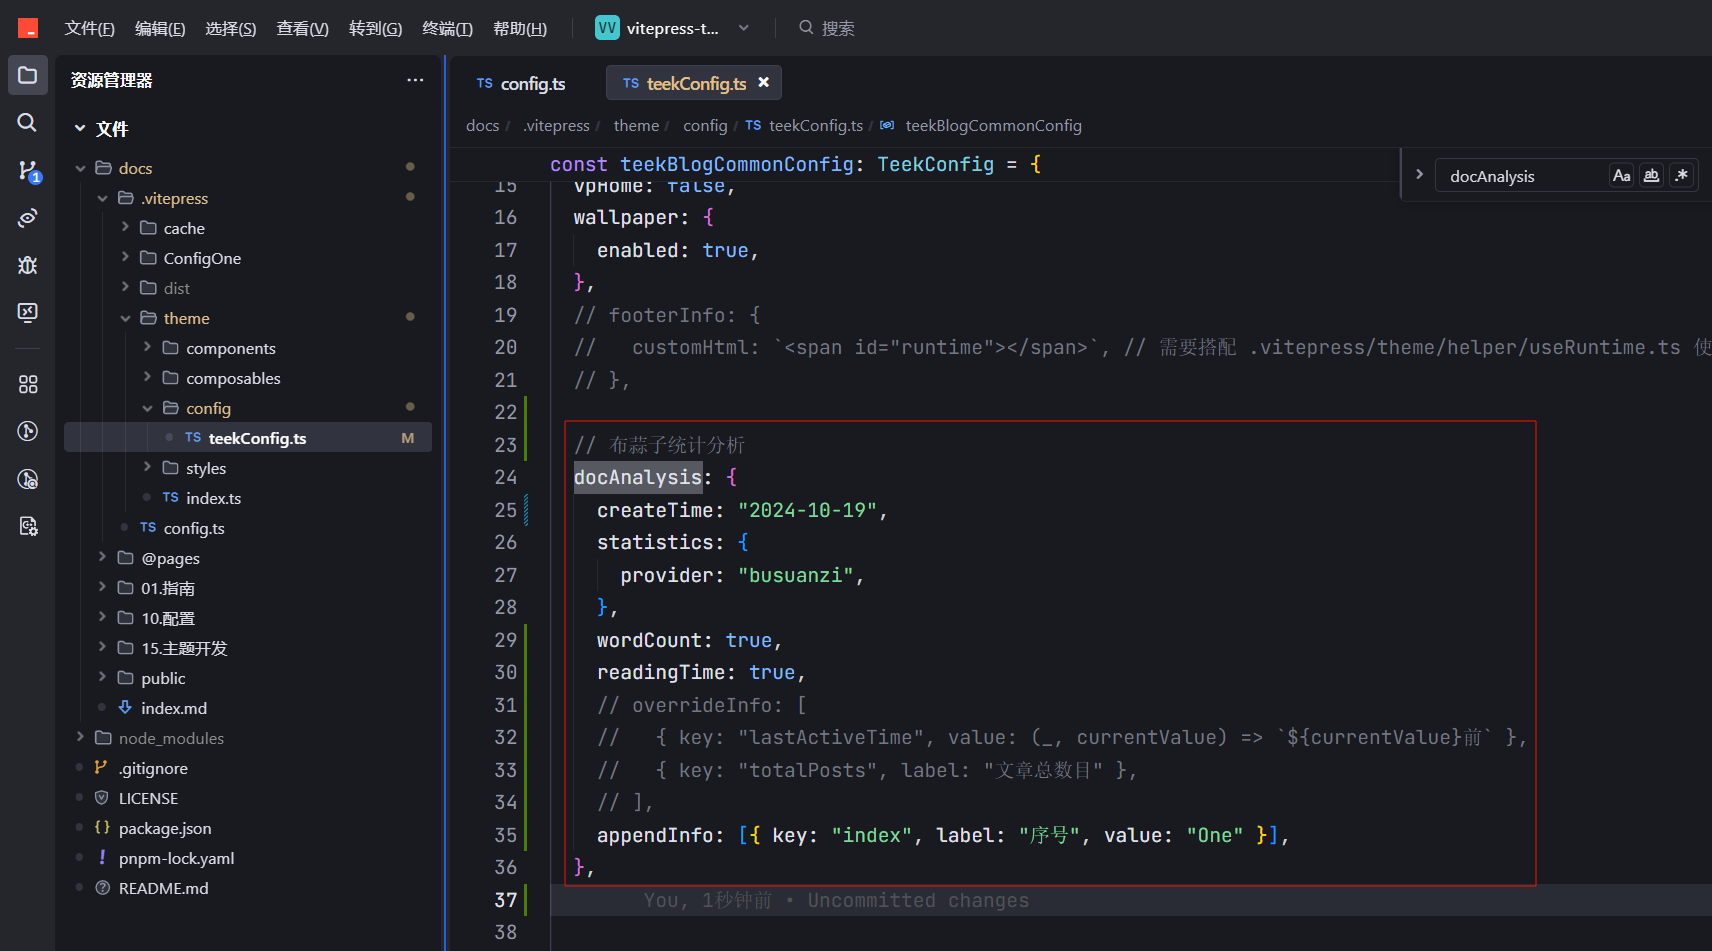1712x951 pixels.
Task: Click the .gitignore file icon
Action: point(101,768)
